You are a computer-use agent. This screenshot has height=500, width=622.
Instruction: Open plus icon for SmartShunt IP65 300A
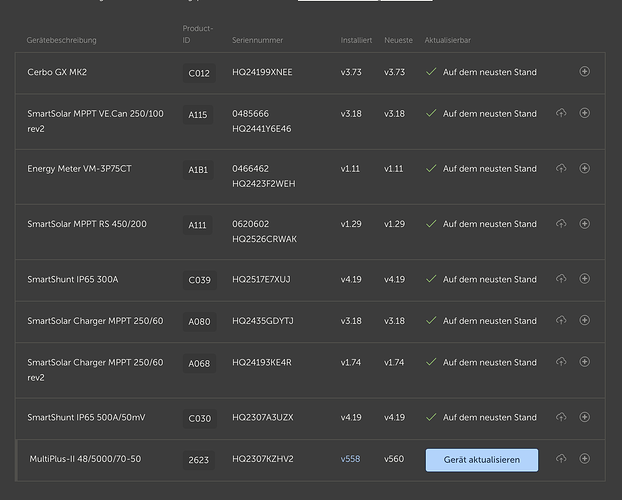click(x=584, y=279)
